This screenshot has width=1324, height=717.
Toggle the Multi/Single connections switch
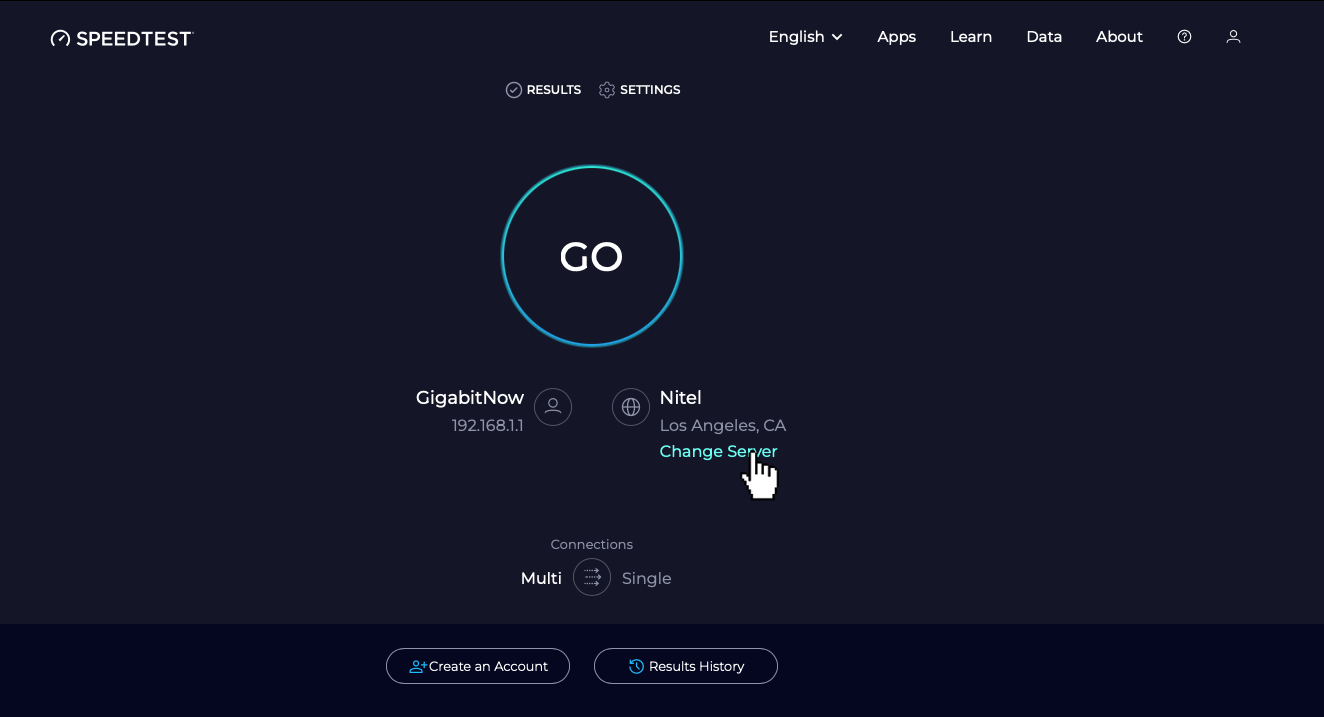(592, 577)
